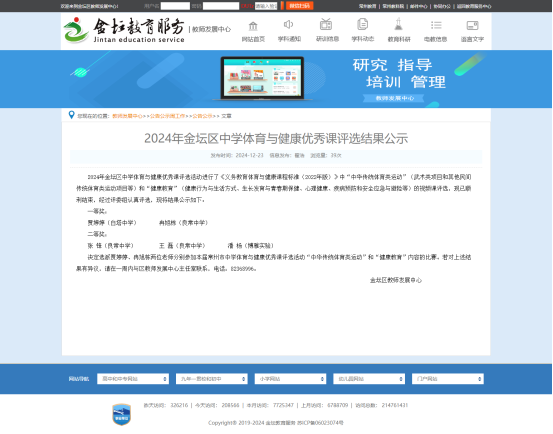Image resolution: width=553 pixels, height=434 pixels.
Task: Open the second breadcrumb link 公告公示和工作
Action: 168,116
